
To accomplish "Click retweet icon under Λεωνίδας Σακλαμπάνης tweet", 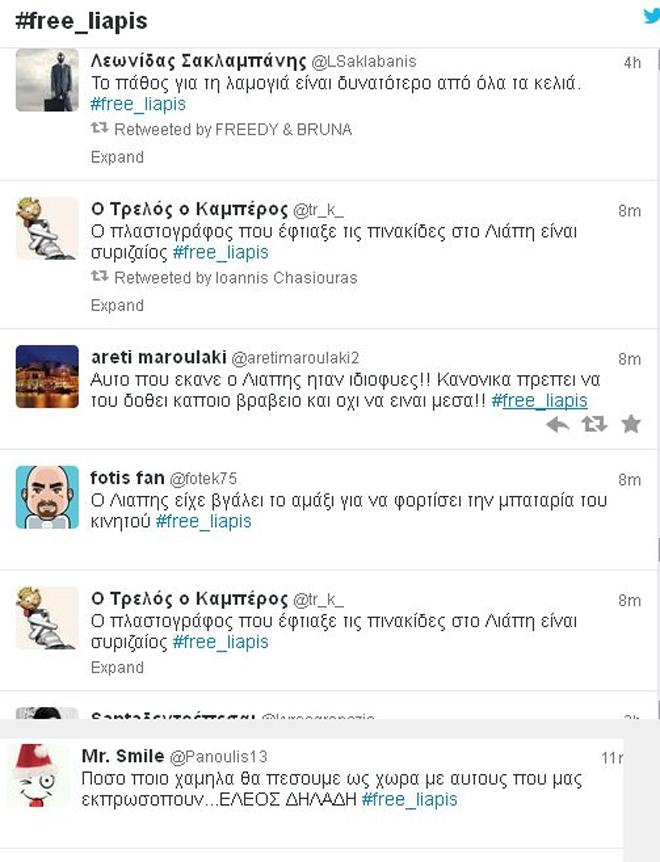I will [x=99, y=128].
